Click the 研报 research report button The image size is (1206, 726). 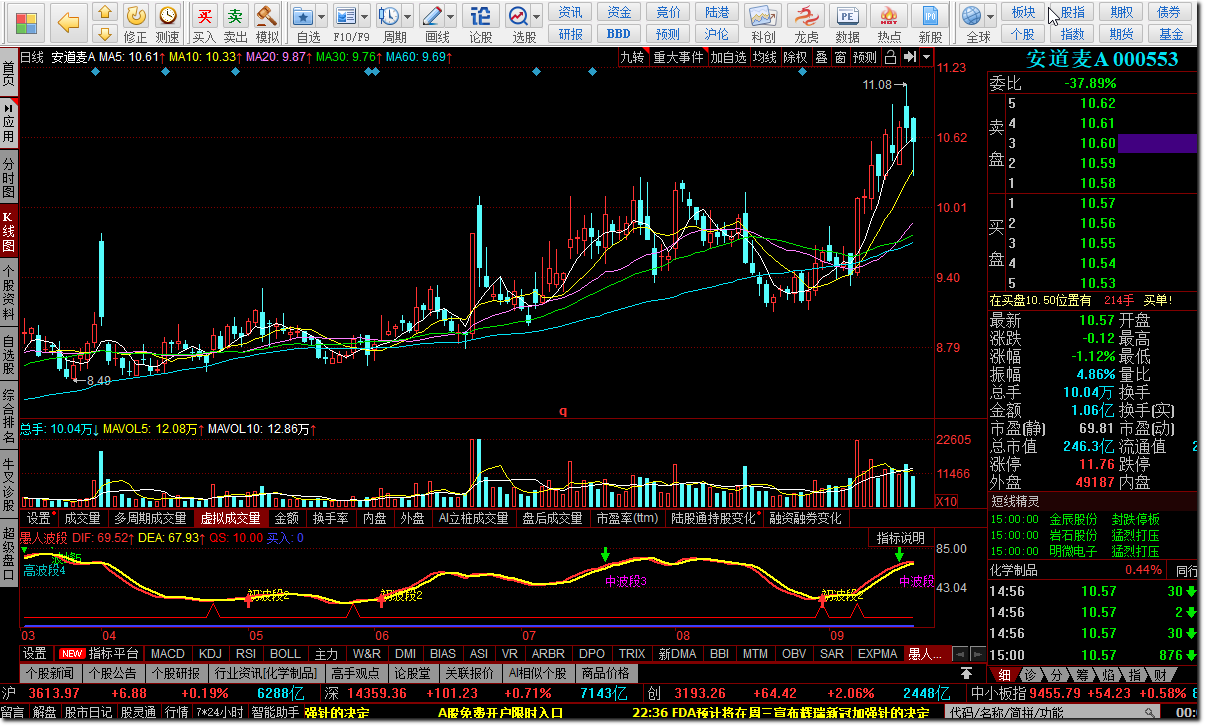pyautogui.click(x=571, y=34)
